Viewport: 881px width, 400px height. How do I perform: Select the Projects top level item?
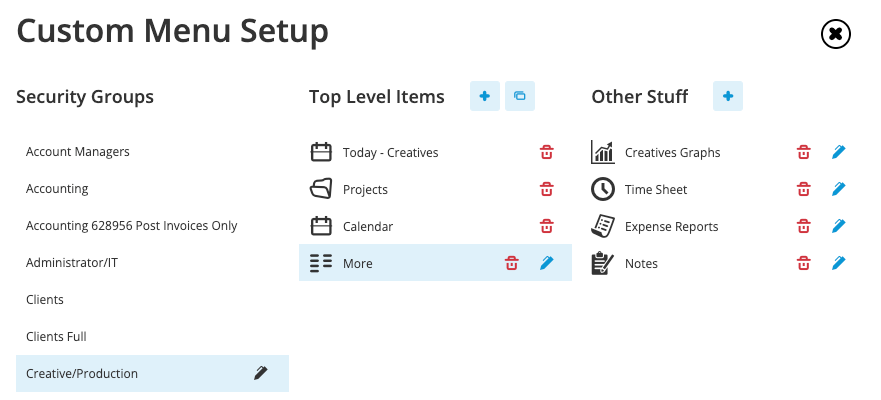(435, 189)
